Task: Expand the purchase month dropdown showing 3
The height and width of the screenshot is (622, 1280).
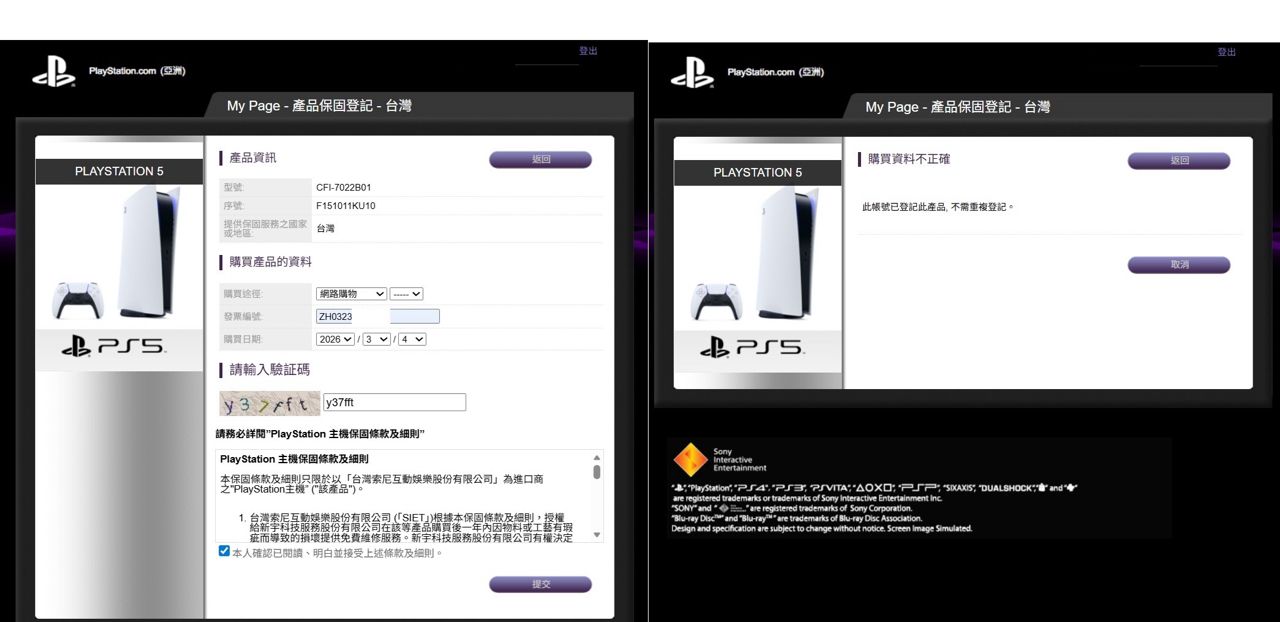Action: coord(377,339)
